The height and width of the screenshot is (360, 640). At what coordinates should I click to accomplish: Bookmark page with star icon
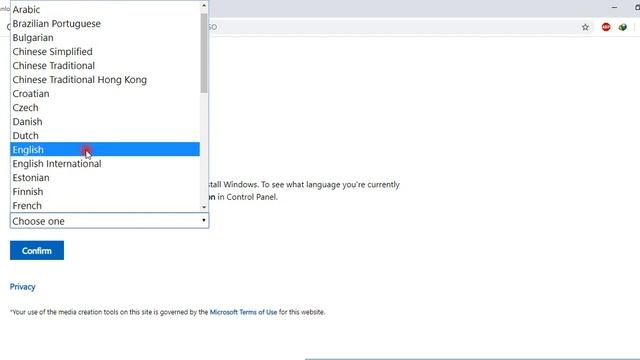click(585, 27)
